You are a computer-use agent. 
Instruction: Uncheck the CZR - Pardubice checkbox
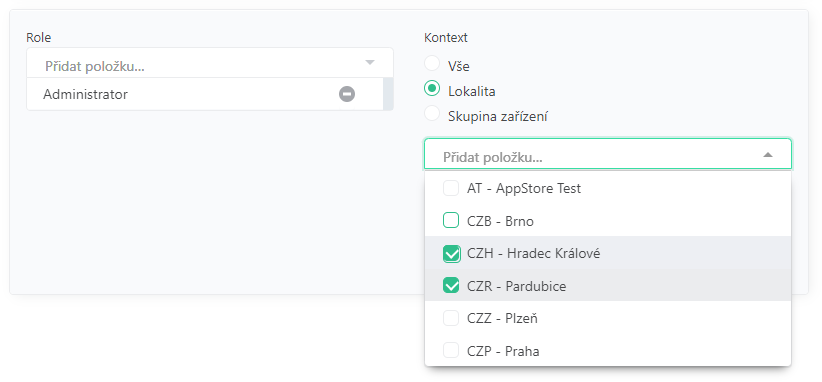click(x=451, y=286)
